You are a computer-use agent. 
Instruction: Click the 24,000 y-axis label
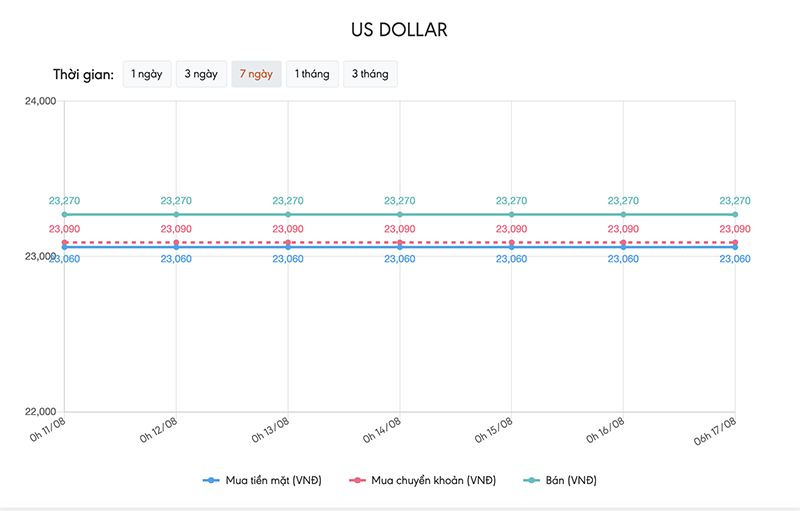pyautogui.click(x=40, y=101)
